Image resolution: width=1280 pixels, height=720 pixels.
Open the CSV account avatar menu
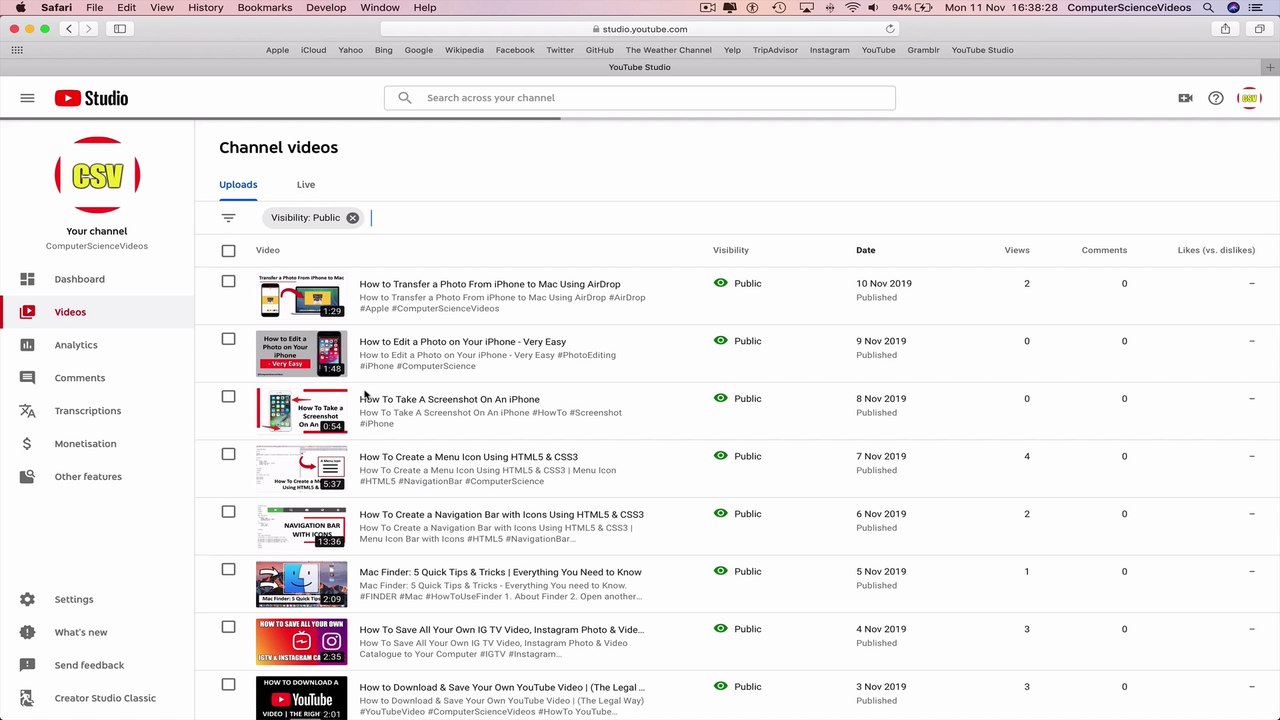(x=1249, y=98)
